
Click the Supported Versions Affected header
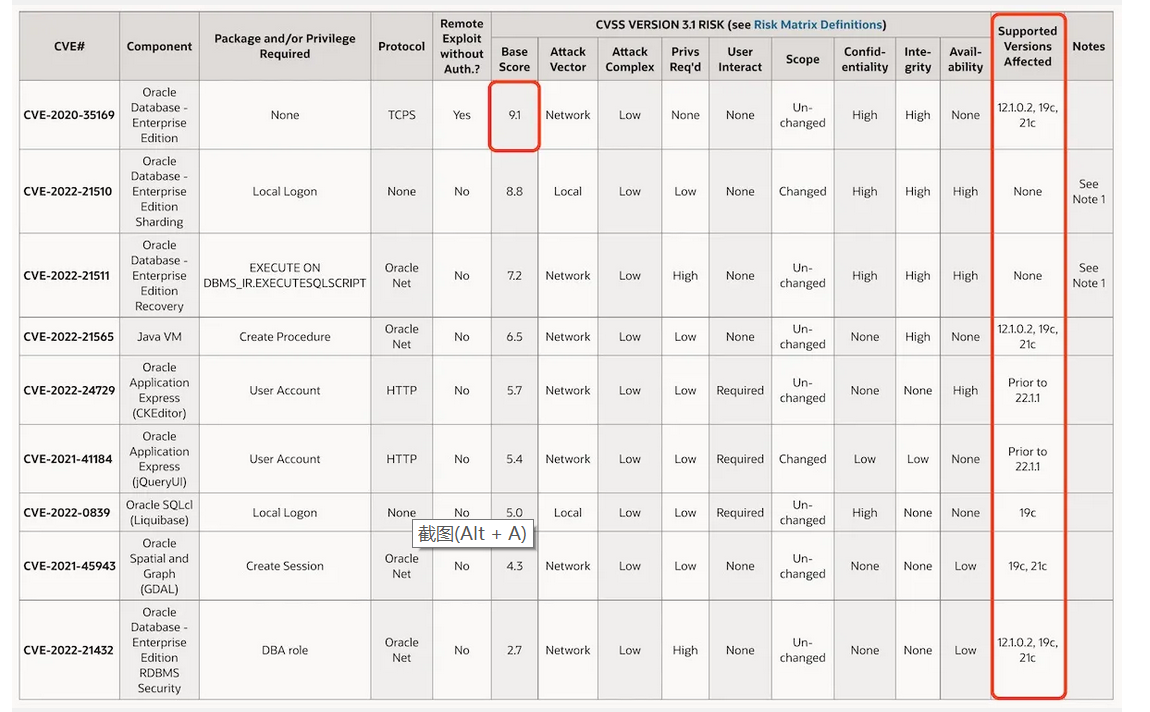click(x=1028, y=46)
